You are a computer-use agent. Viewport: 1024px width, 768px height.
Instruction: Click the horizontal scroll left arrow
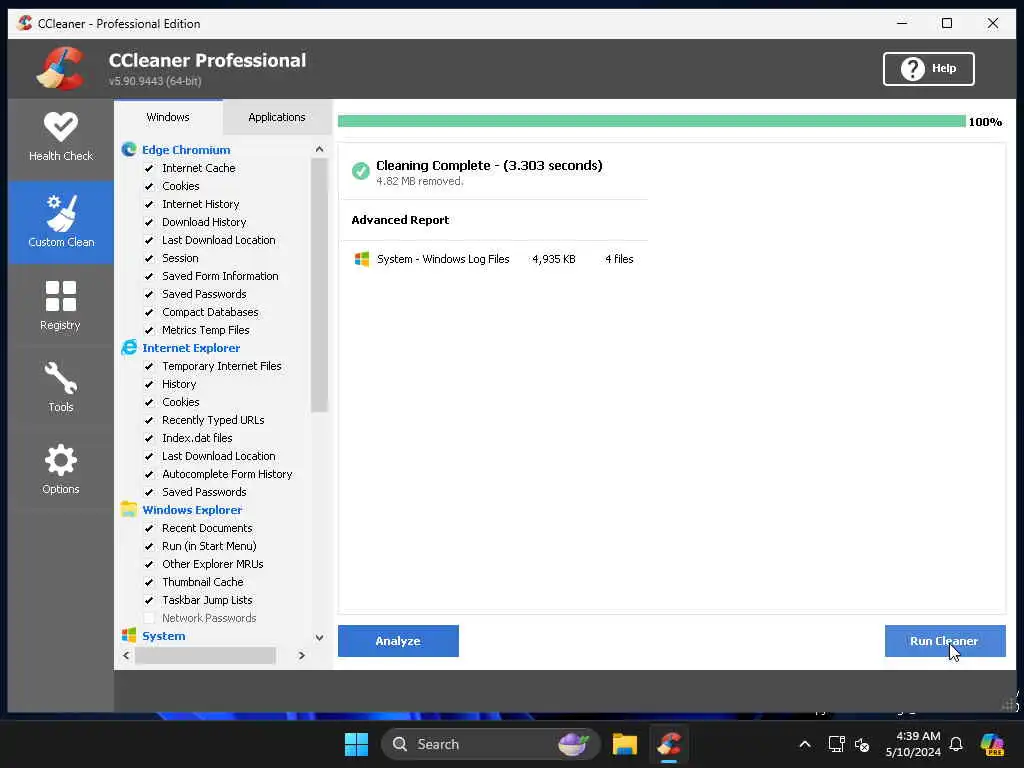tap(127, 655)
